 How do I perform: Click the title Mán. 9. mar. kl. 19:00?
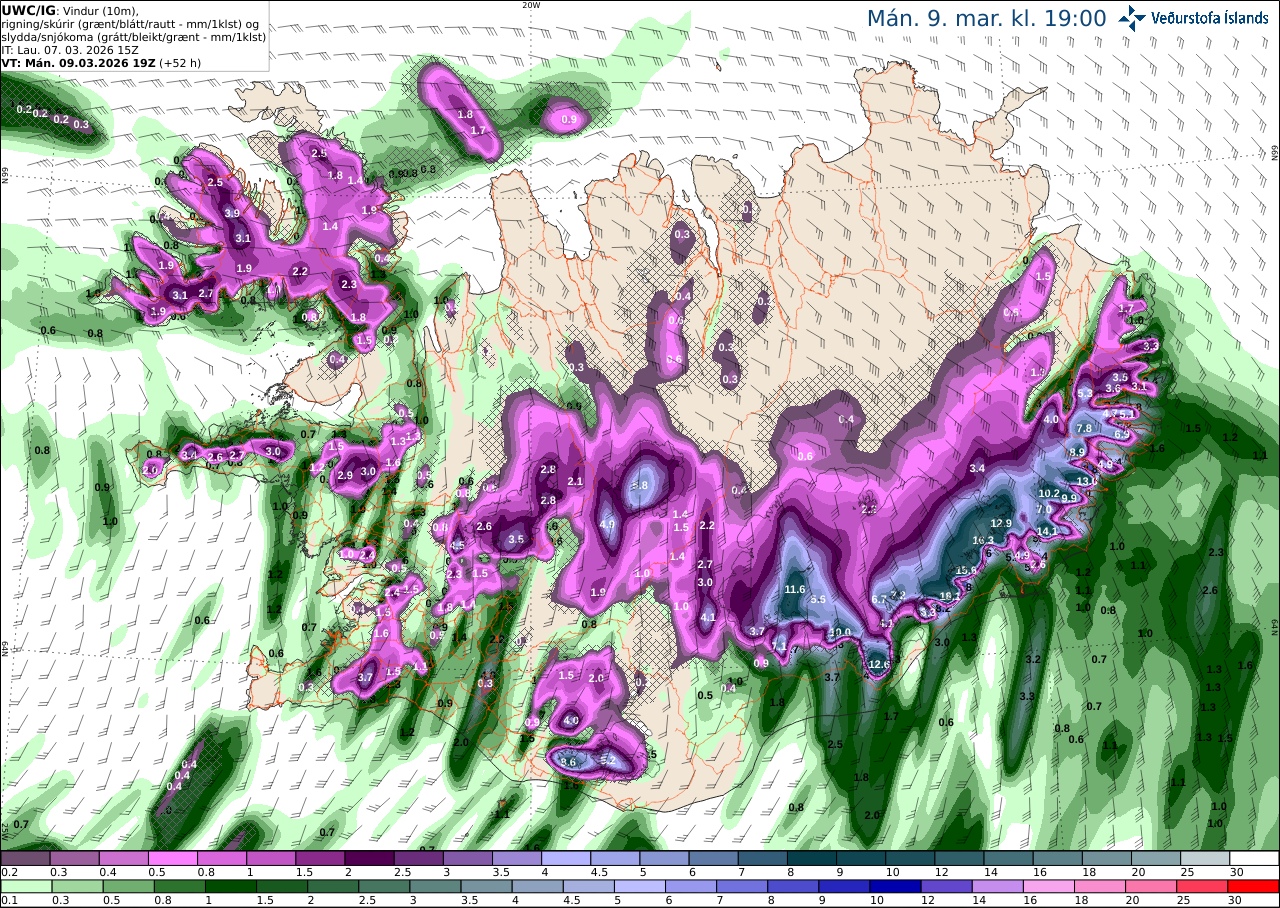(x=986, y=18)
